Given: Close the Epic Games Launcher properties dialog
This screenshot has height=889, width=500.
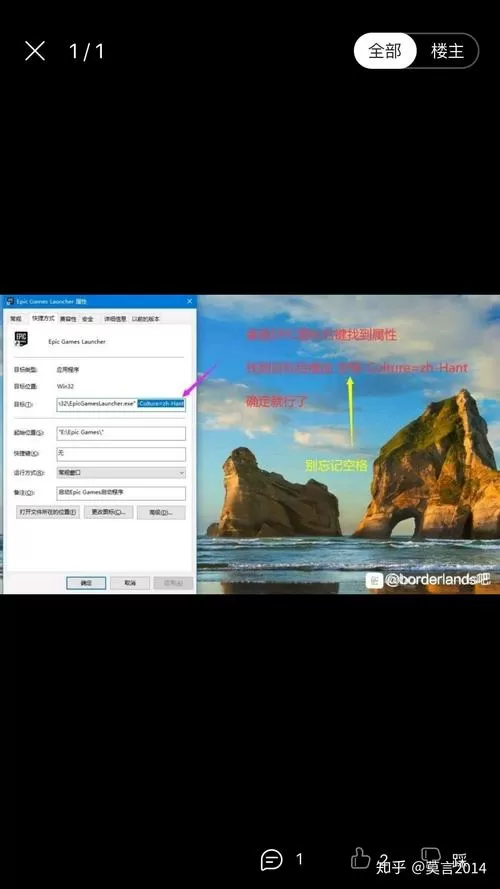Looking at the screenshot, I should 189,302.
